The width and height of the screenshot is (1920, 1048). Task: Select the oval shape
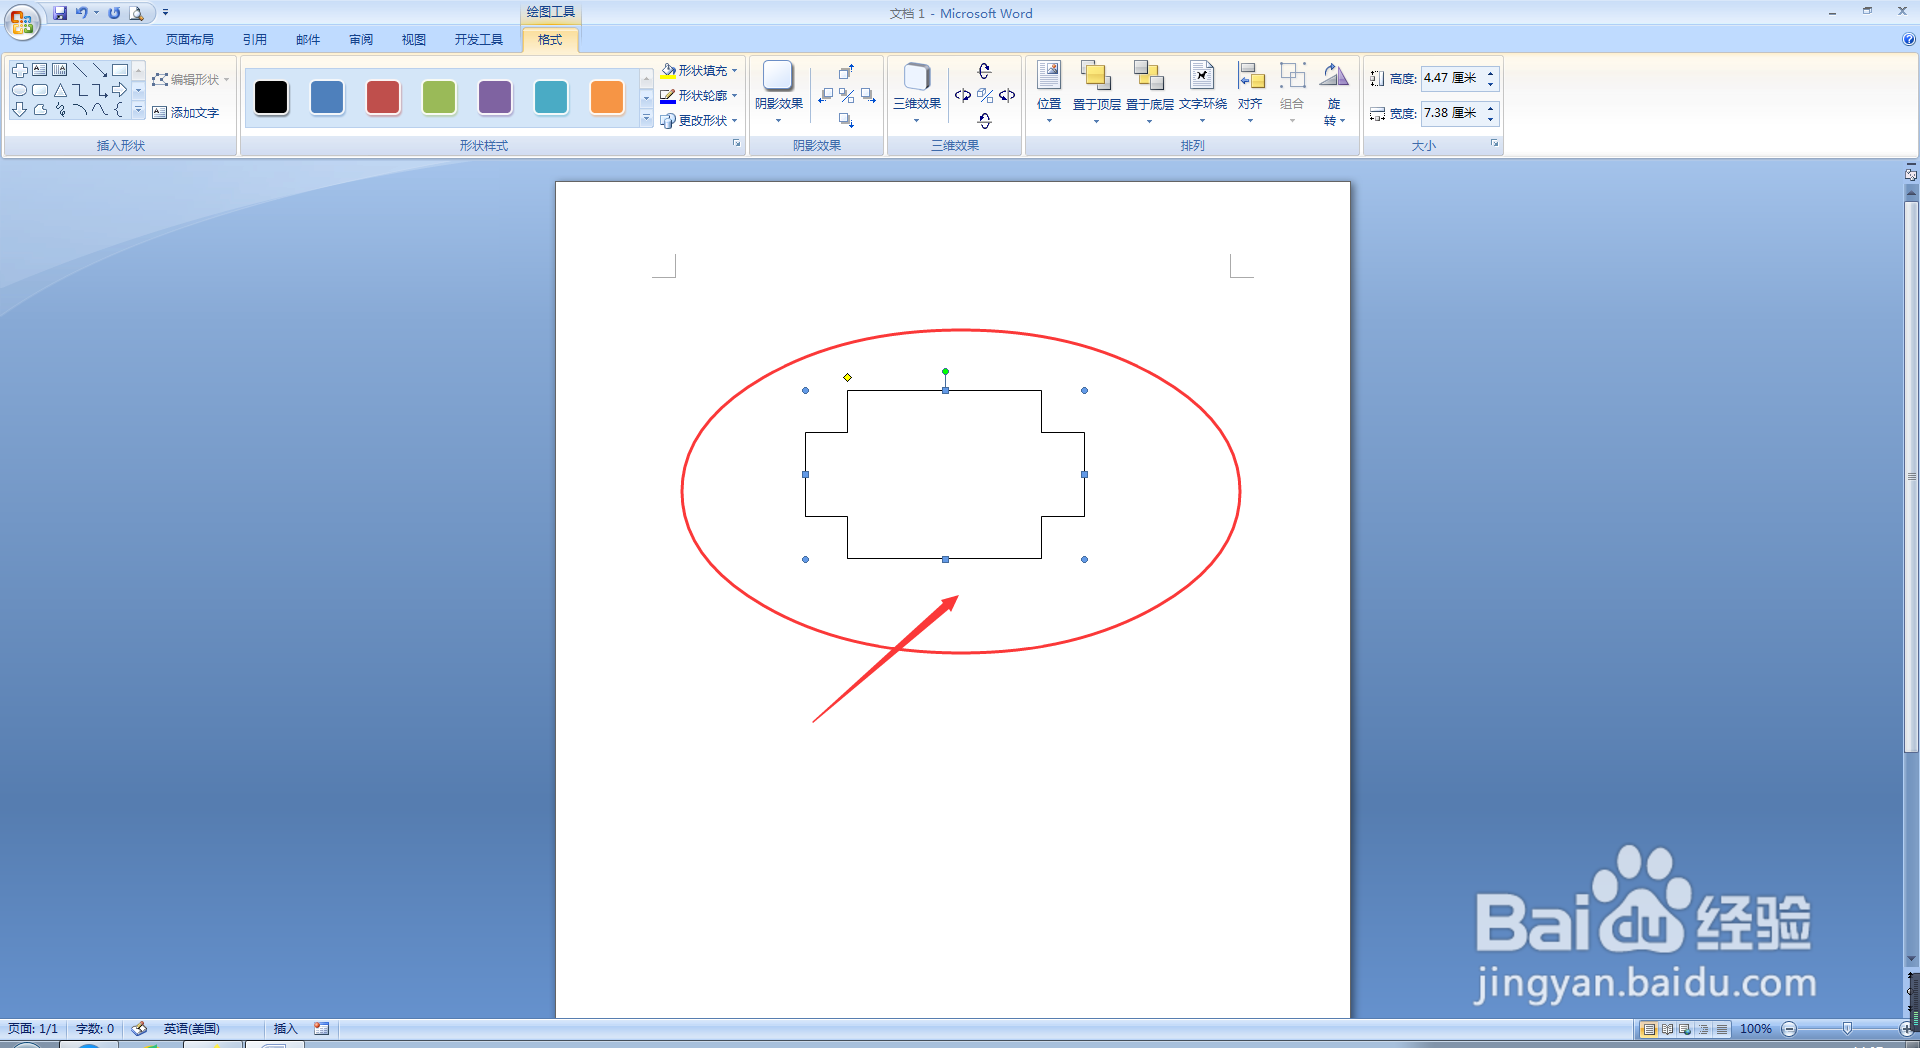click(20, 90)
